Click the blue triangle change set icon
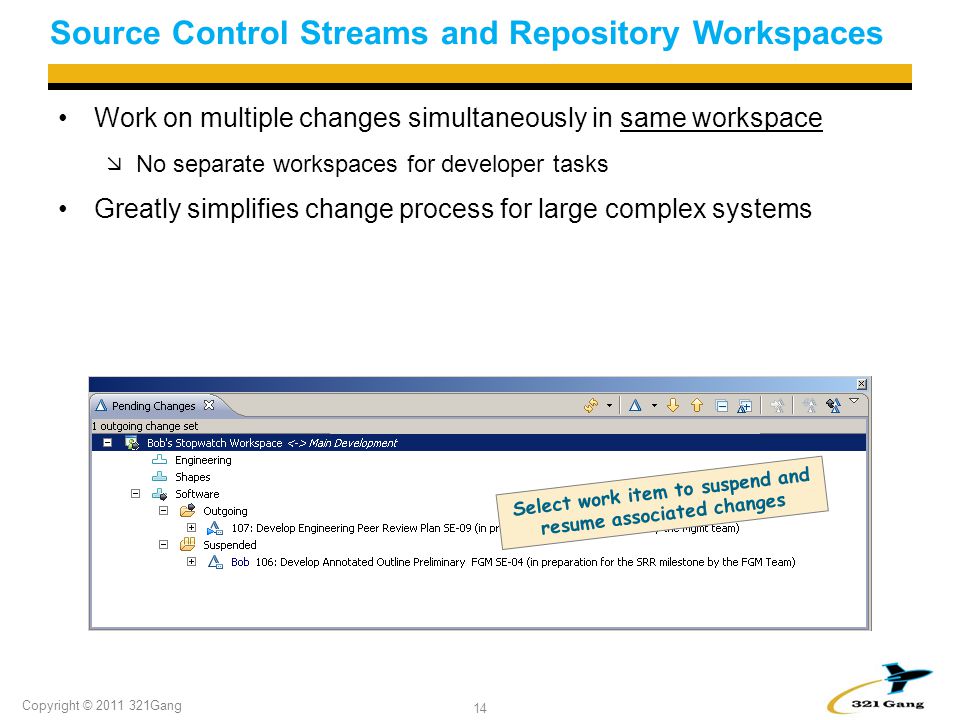Viewport: 960px width, 720px height. point(635,405)
